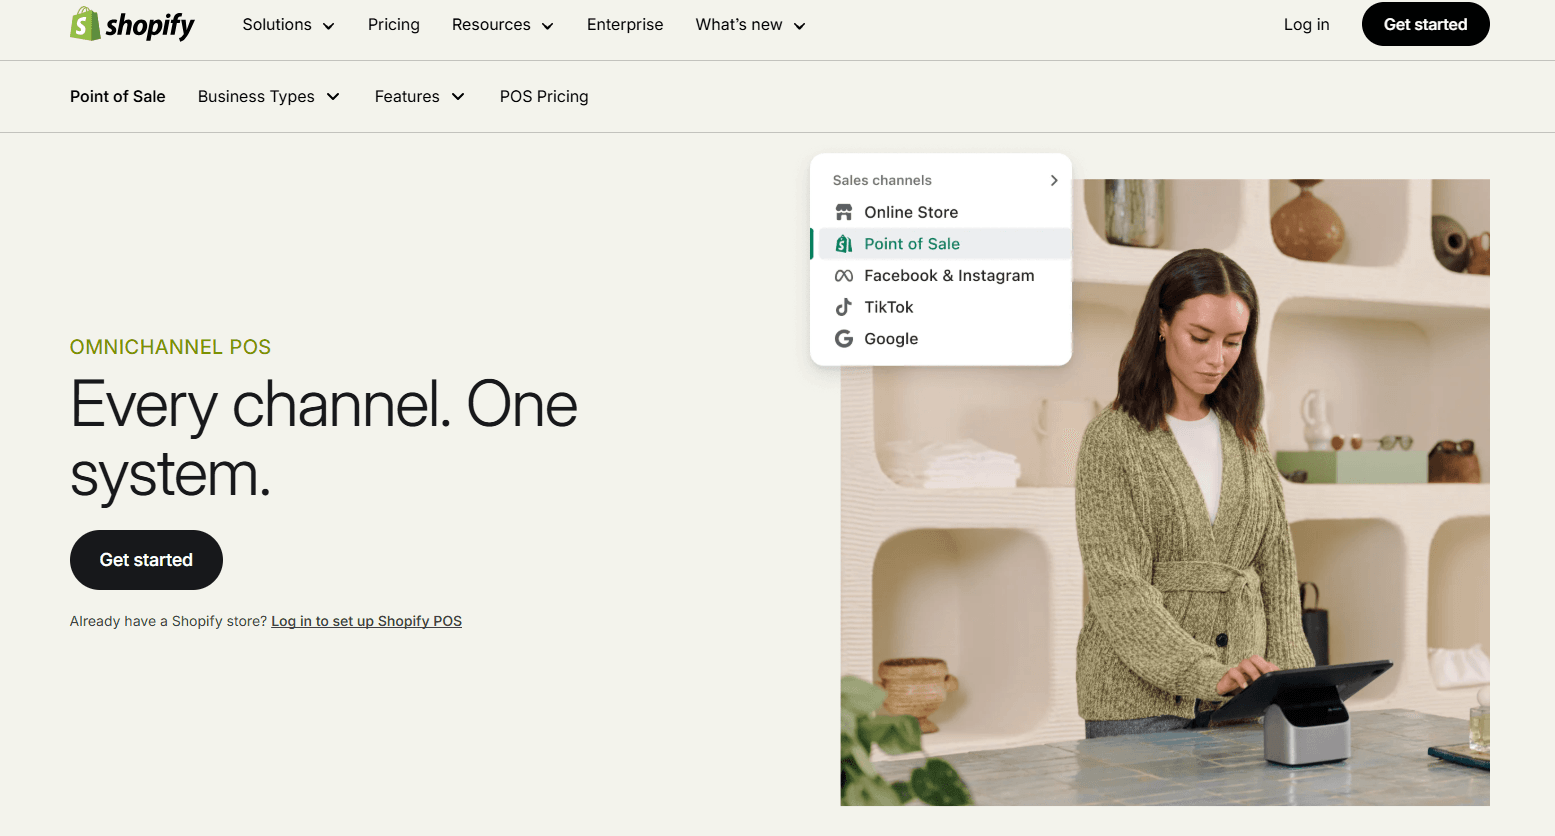Click the Meta infinity icon
1555x836 pixels.
(x=844, y=276)
